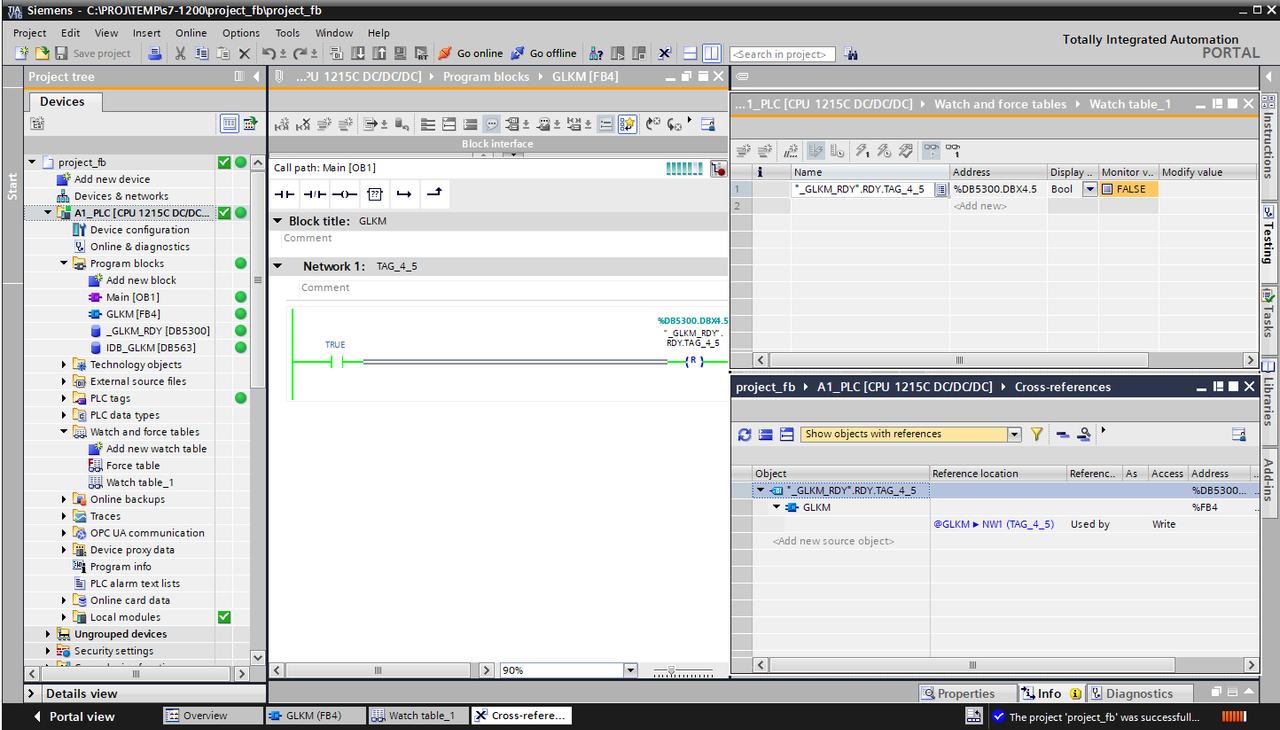
Task: Insert a normally closed contact
Action: coord(315,194)
